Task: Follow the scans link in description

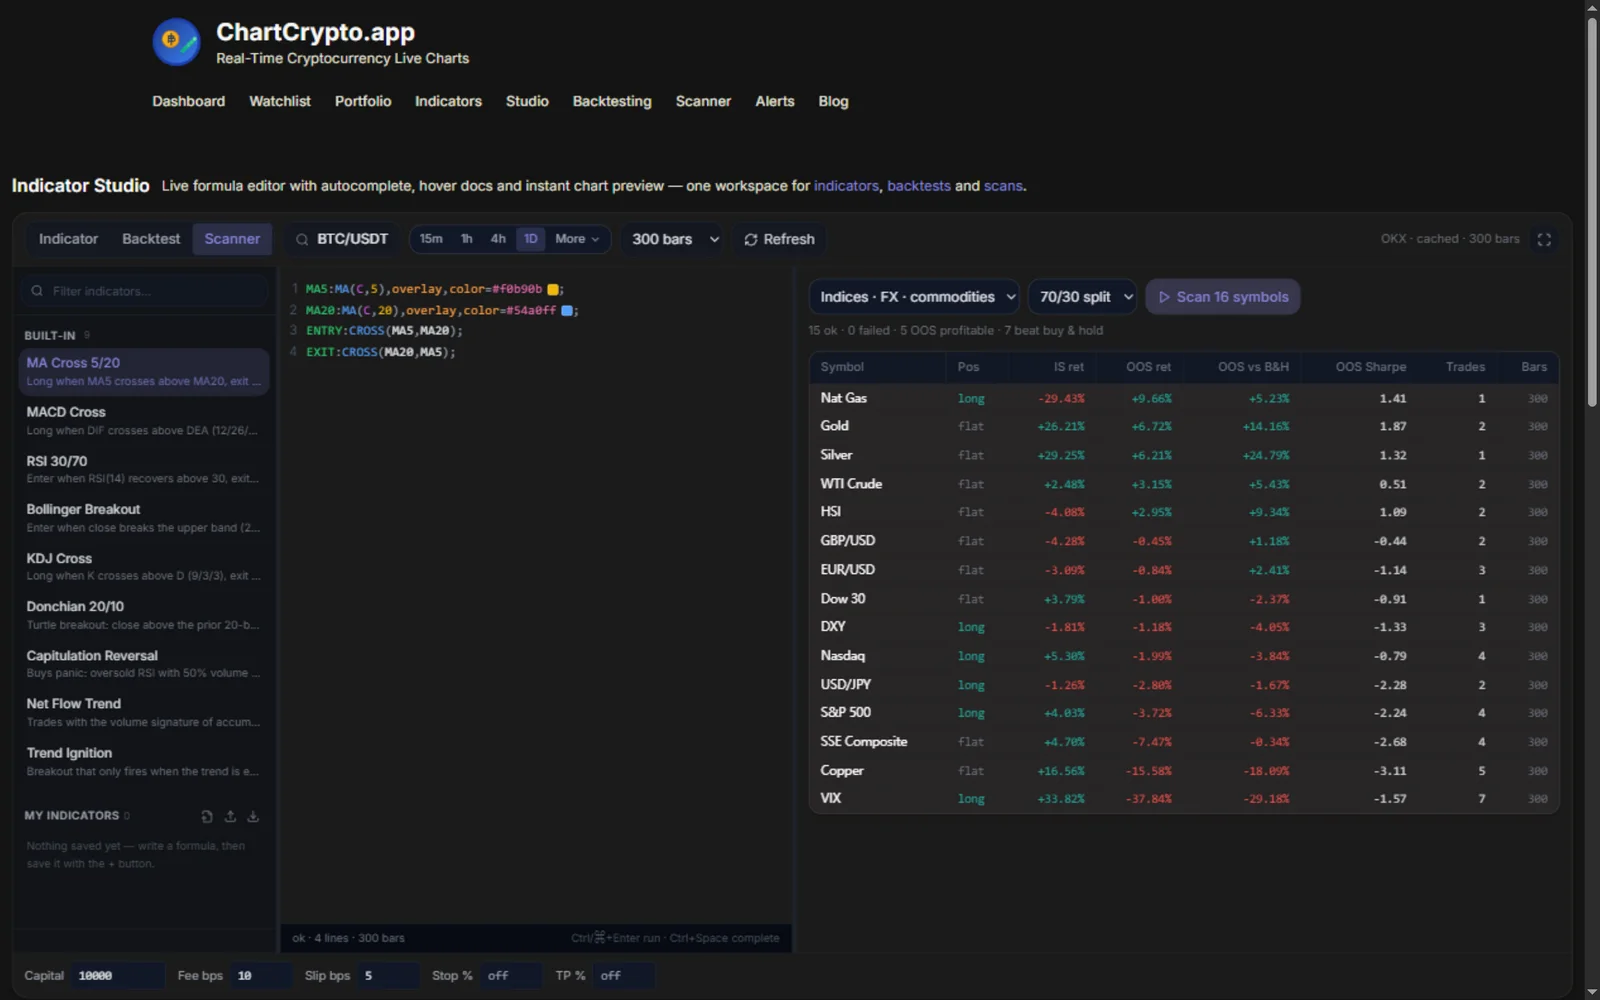Action: 1003,186
